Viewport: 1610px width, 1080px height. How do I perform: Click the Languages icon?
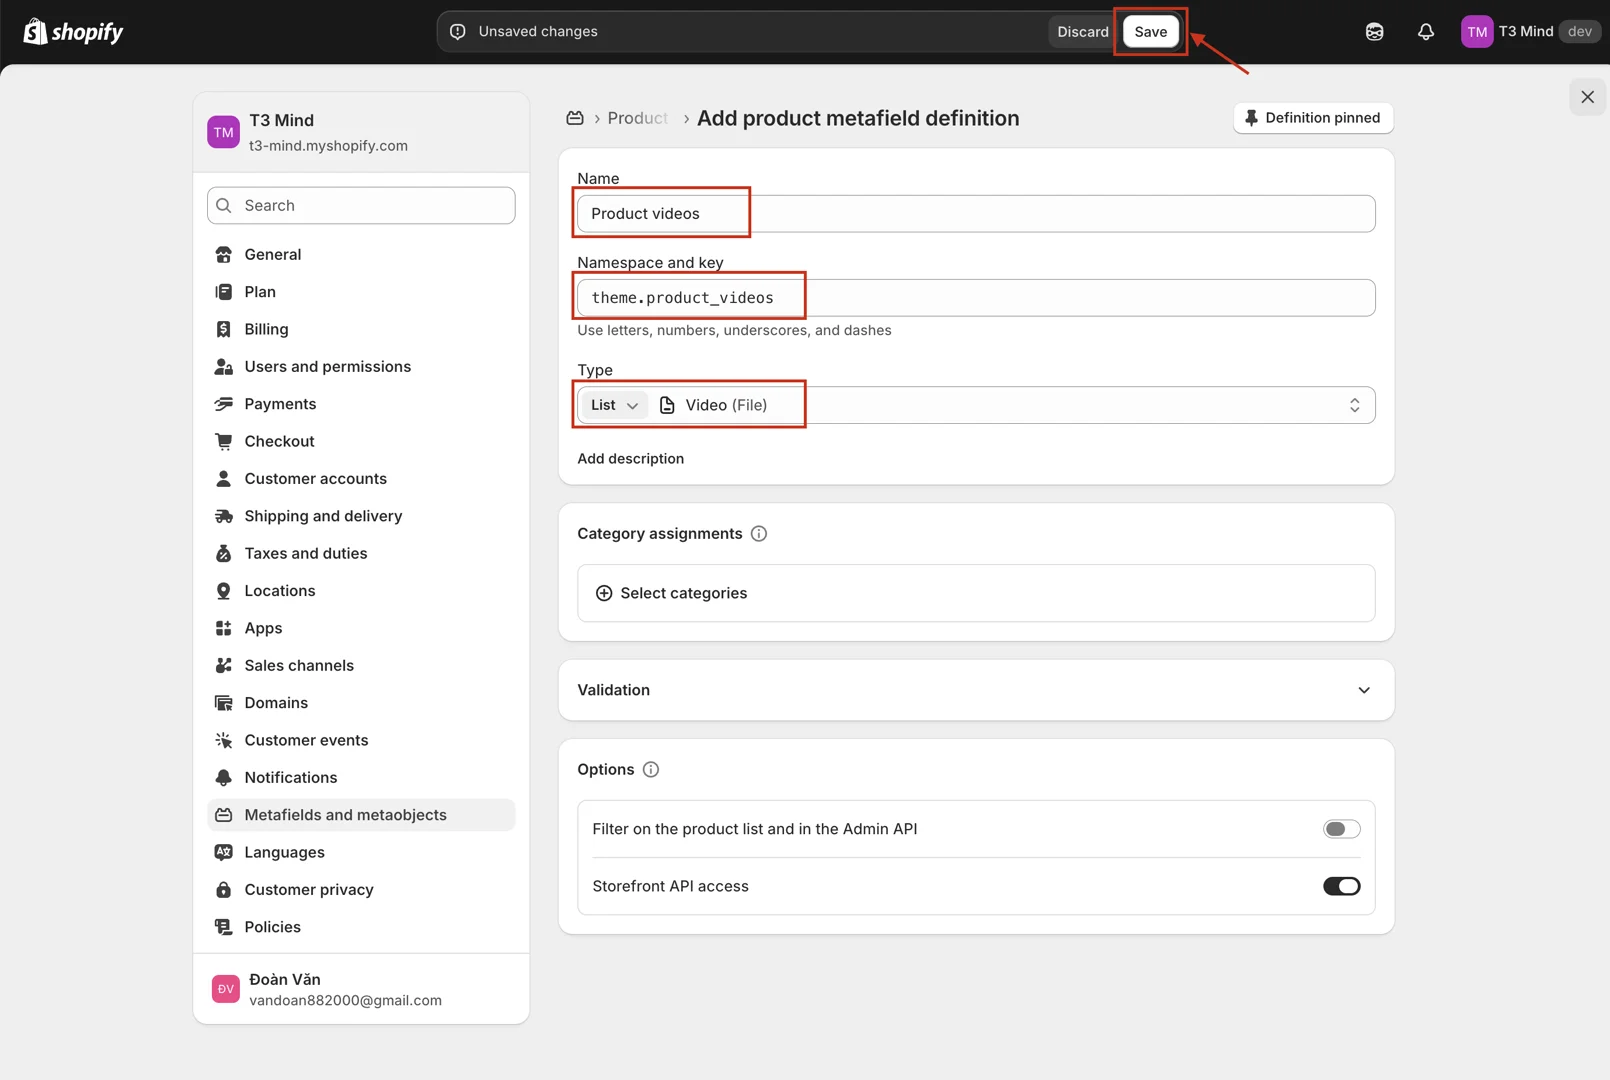click(224, 852)
